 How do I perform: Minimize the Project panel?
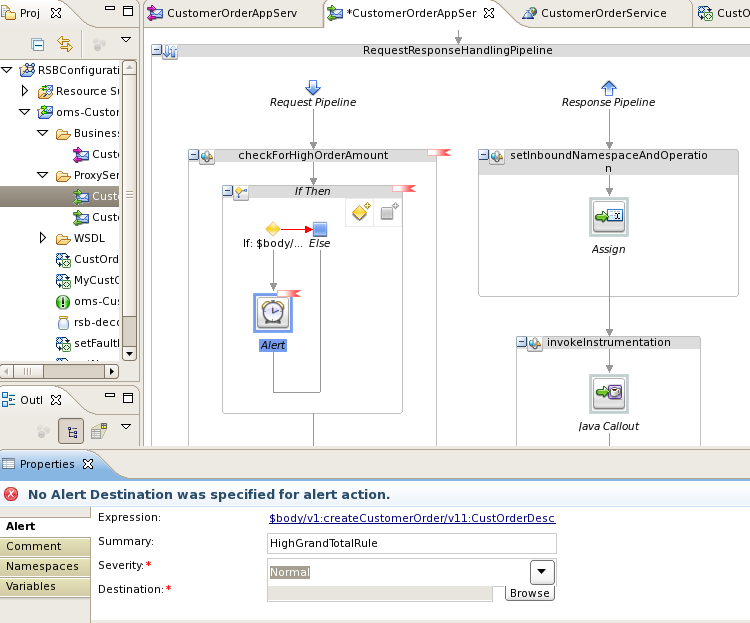pos(110,9)
